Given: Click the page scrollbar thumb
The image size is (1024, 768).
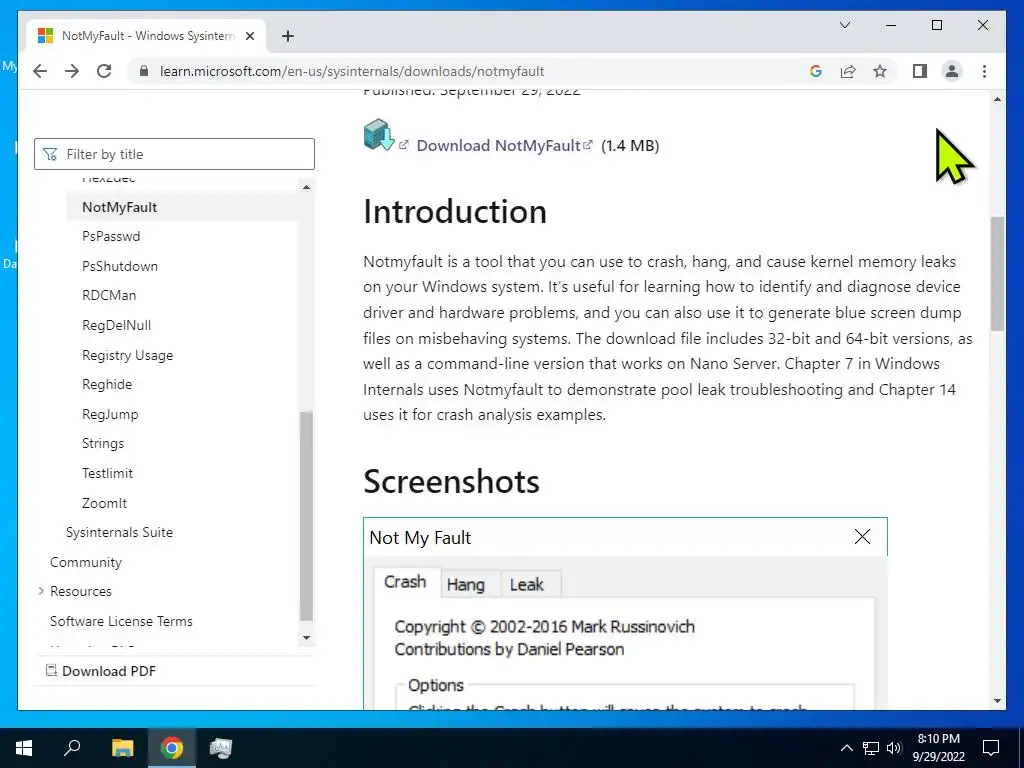Looking at the screenshot, I should tap(997, 274).
